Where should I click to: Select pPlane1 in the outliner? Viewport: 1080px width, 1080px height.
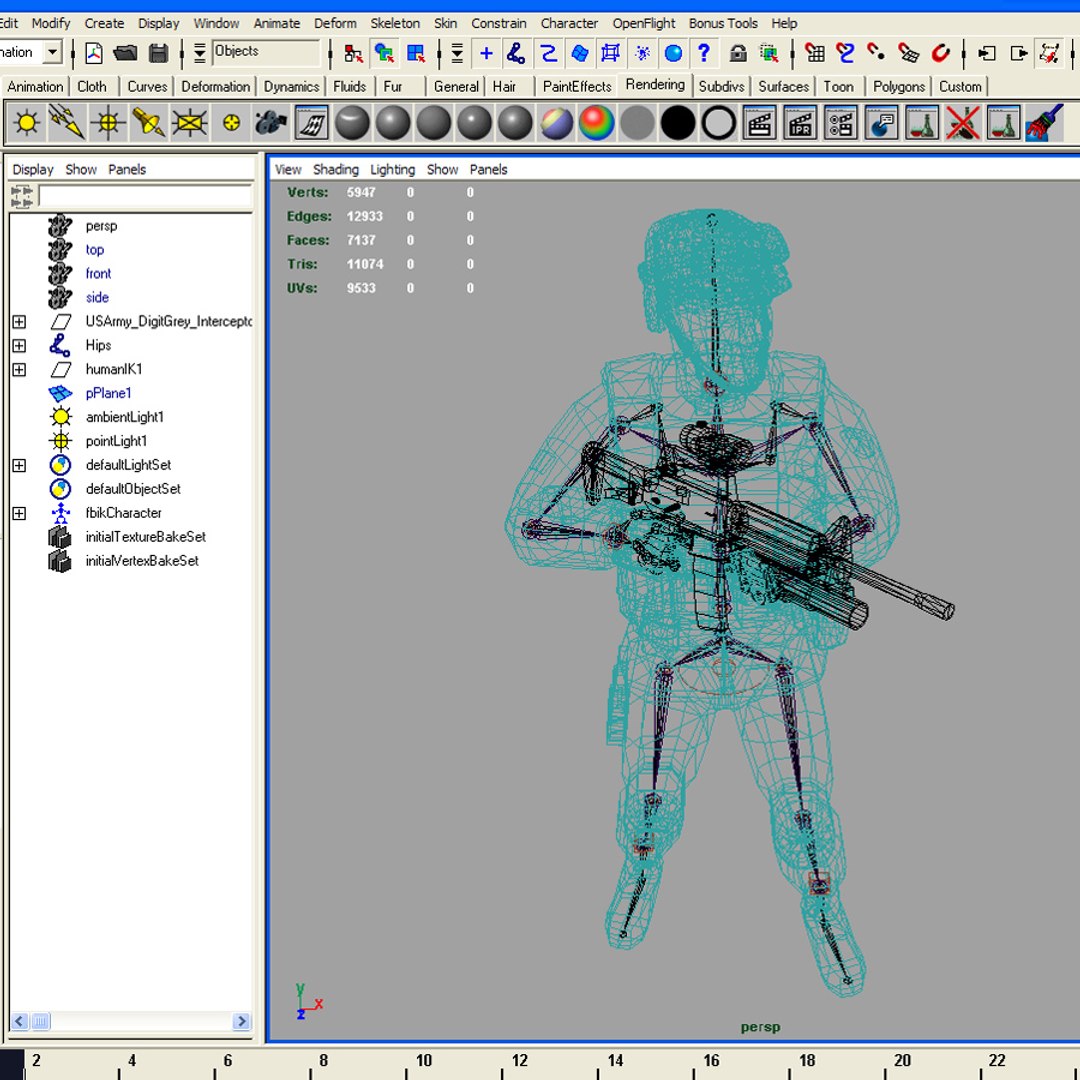(x=108, y=393)
